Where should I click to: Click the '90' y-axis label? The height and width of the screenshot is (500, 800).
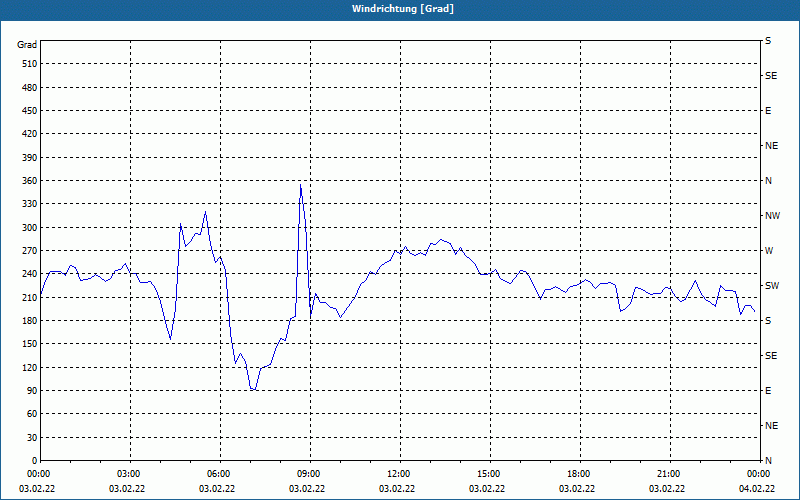click(x=32, y=391)
